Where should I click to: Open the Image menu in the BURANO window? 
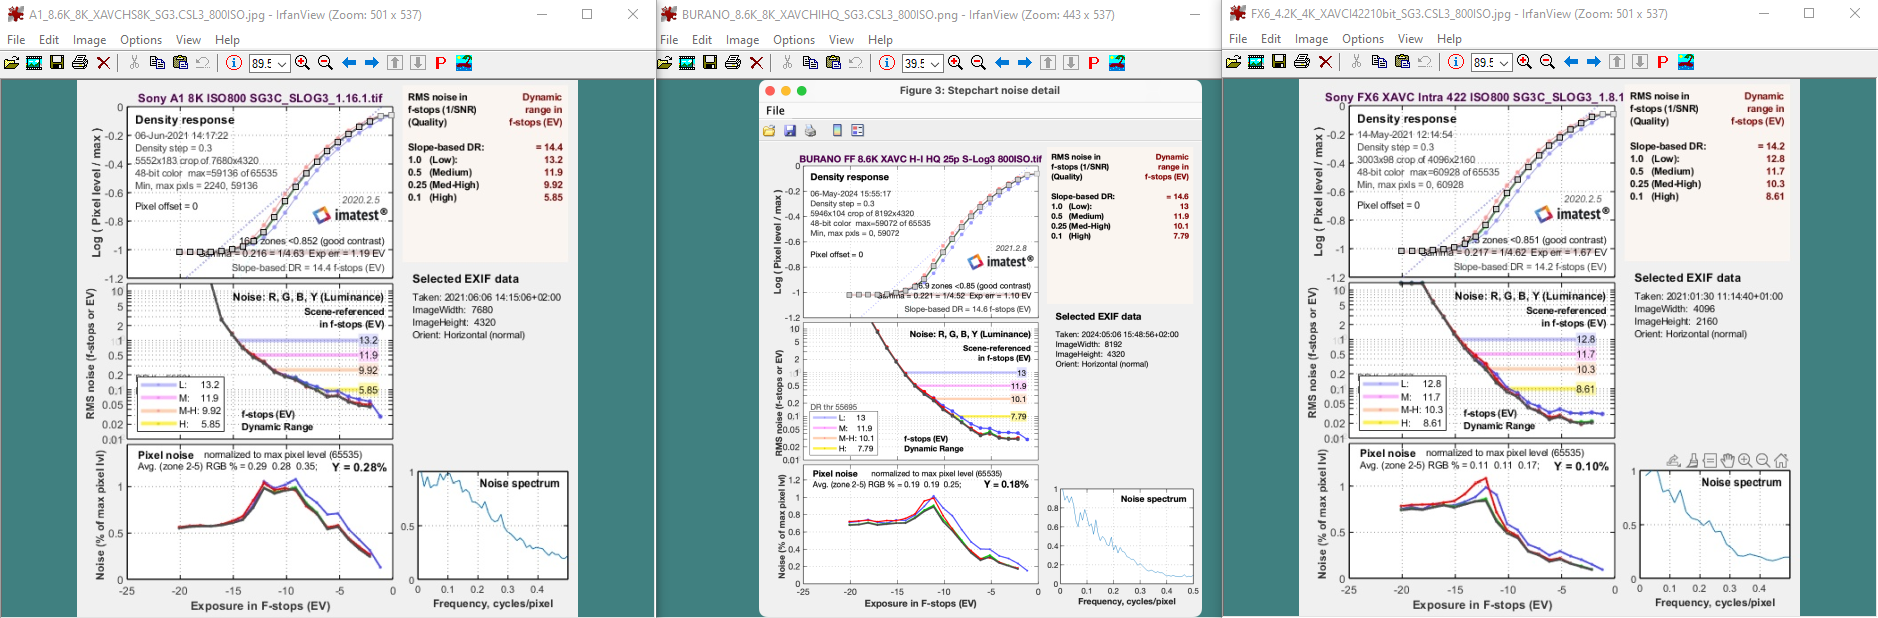coord(742,40)
